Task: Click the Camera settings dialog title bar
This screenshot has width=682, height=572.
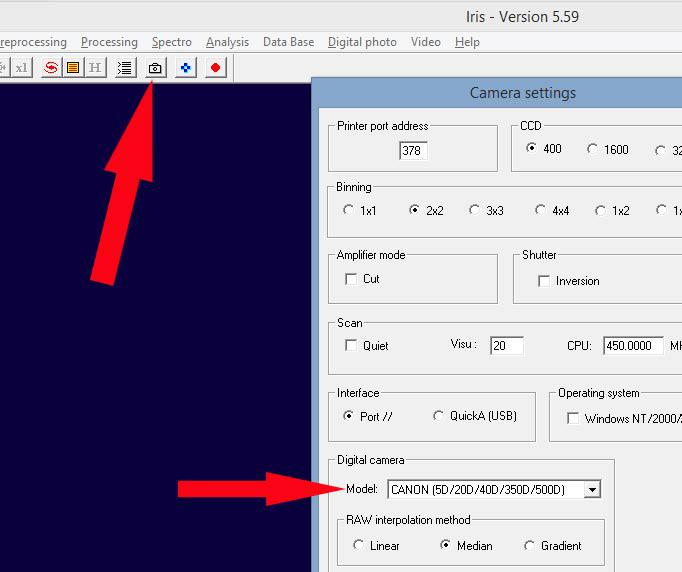Action: [x=497, y=93]
